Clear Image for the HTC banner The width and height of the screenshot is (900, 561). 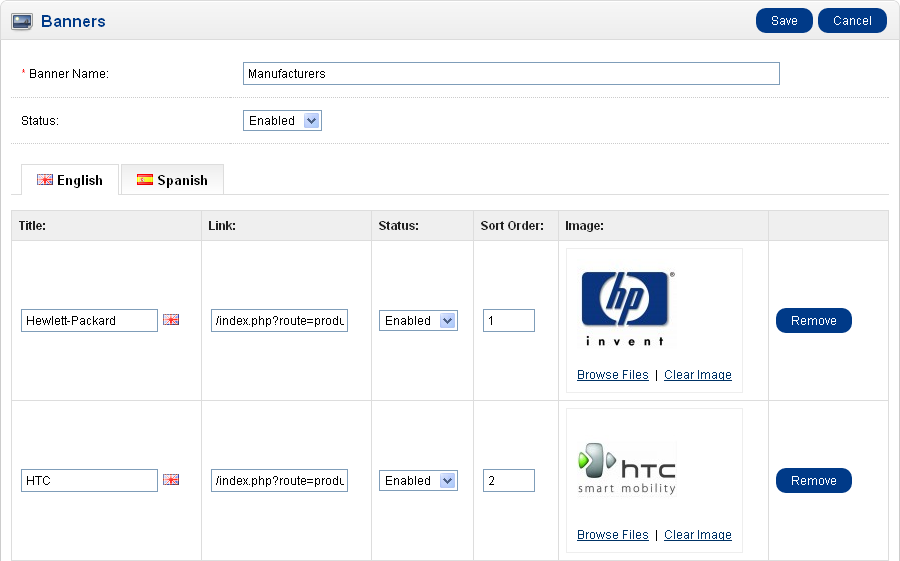coord(698,535)
